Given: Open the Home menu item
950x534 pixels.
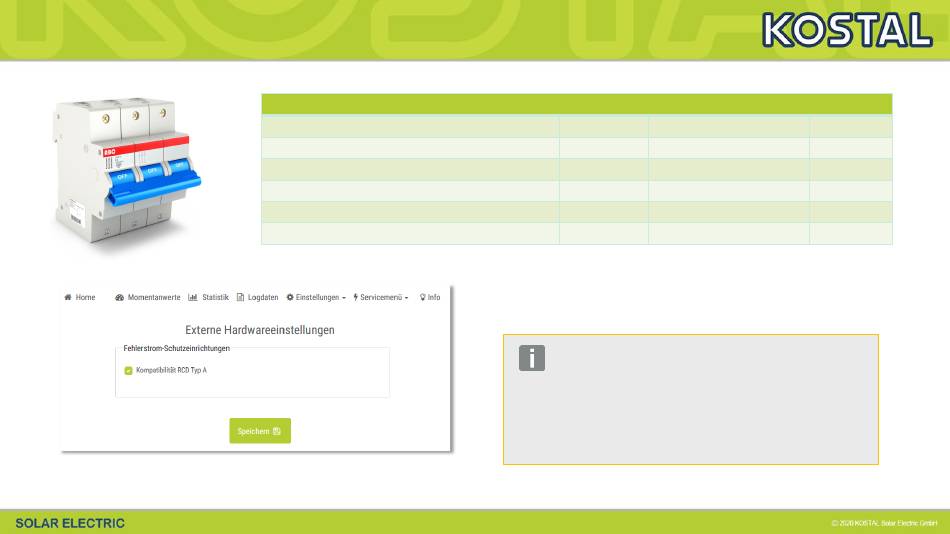Looking at the screenshot, I should (80, 297).
